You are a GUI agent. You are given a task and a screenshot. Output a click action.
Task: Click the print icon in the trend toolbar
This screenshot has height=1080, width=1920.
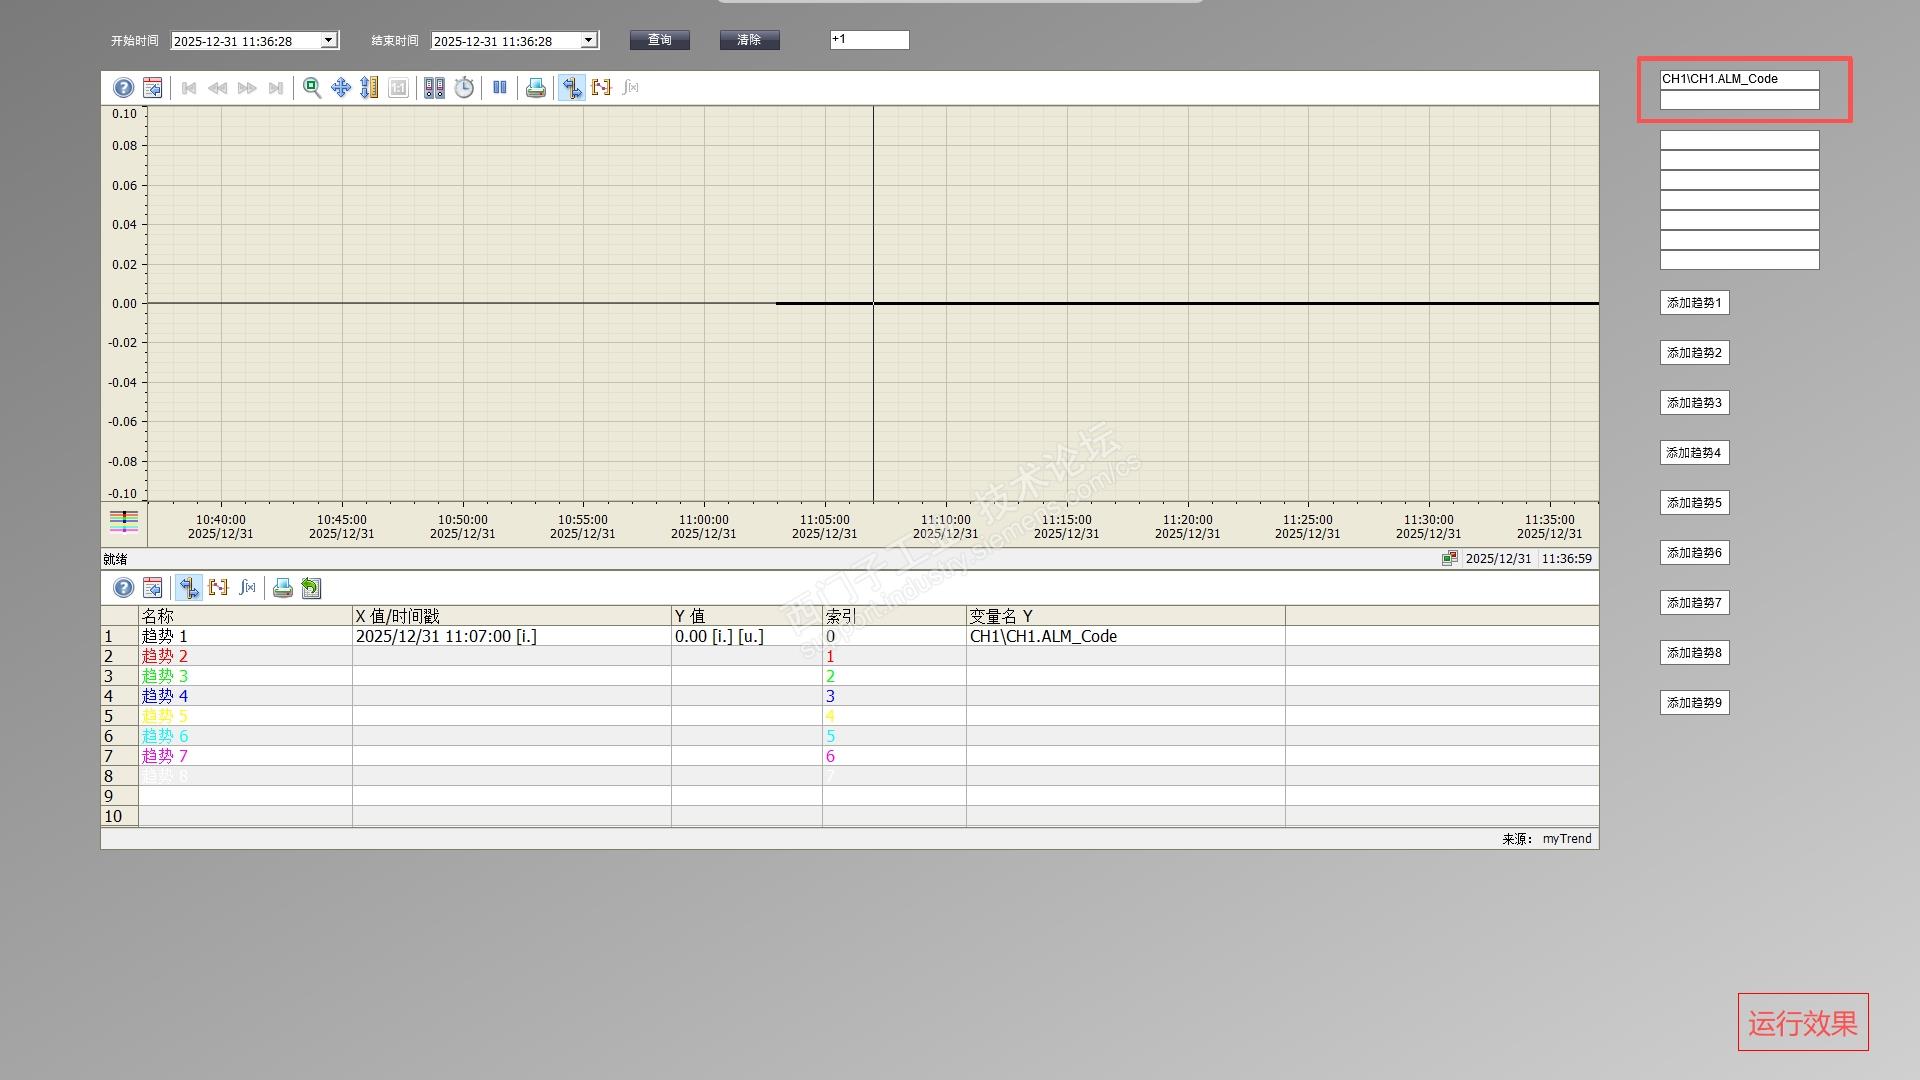coord(536,88)
